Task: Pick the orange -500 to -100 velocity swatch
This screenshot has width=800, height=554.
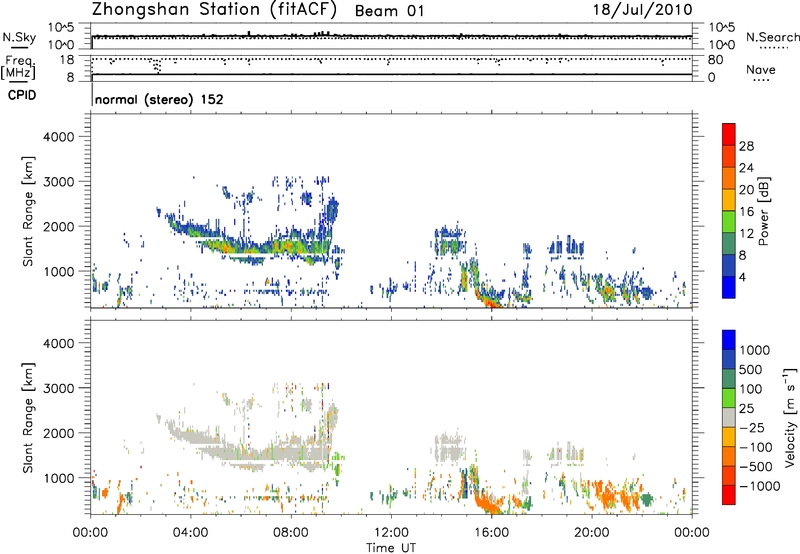Action: (729, 457)
